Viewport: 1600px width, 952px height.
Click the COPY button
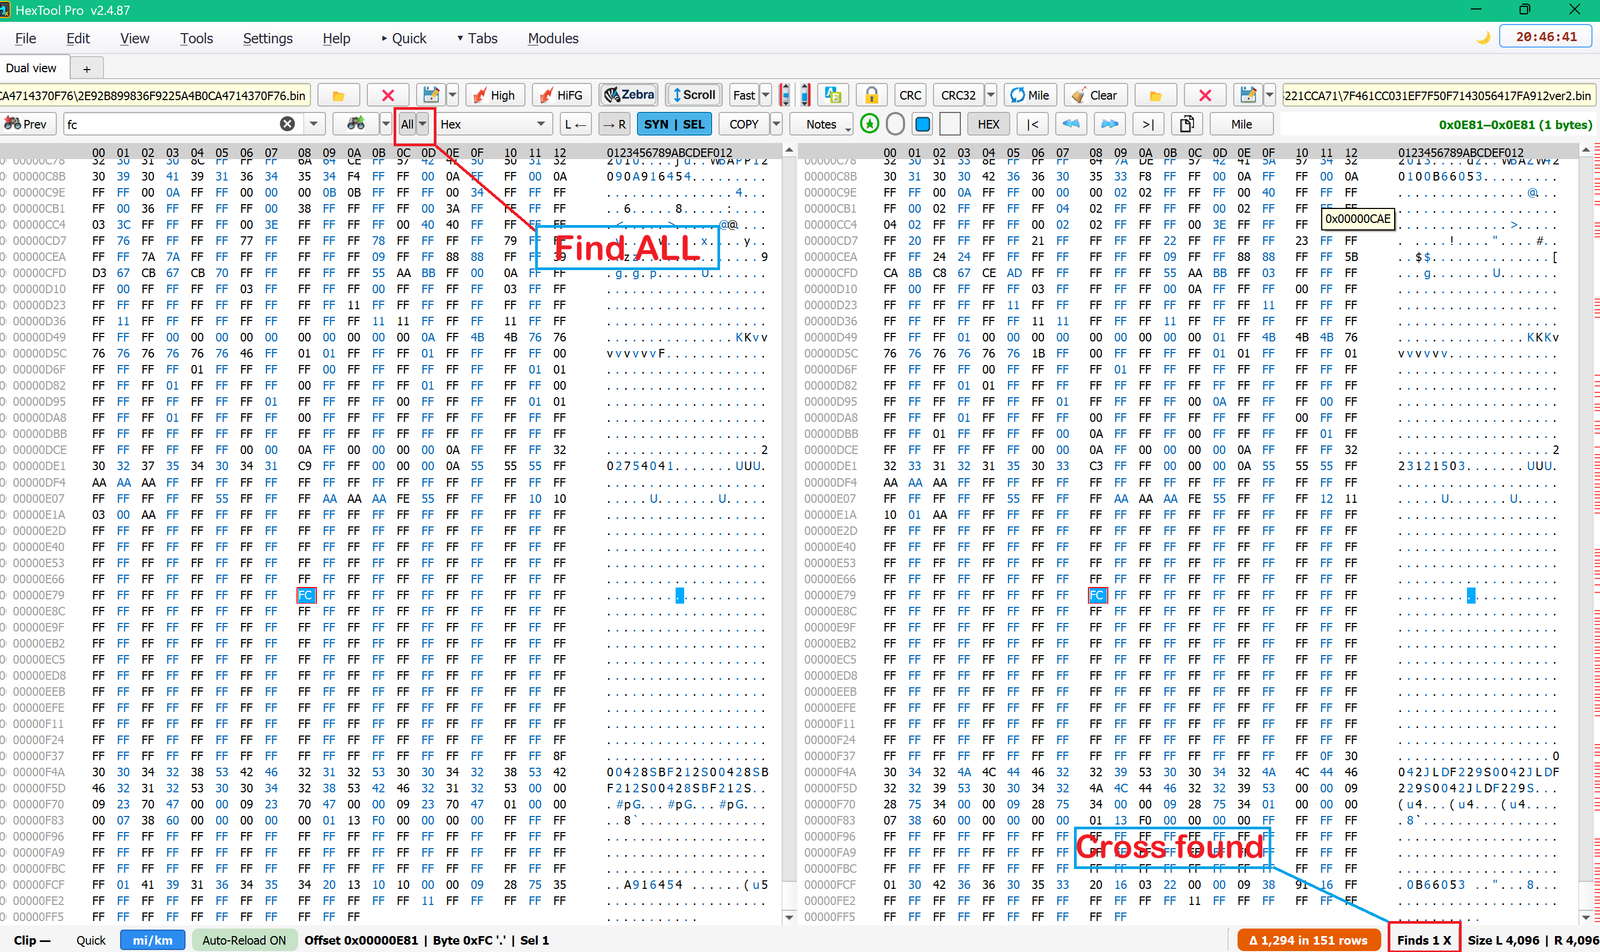tap(744, 124)
